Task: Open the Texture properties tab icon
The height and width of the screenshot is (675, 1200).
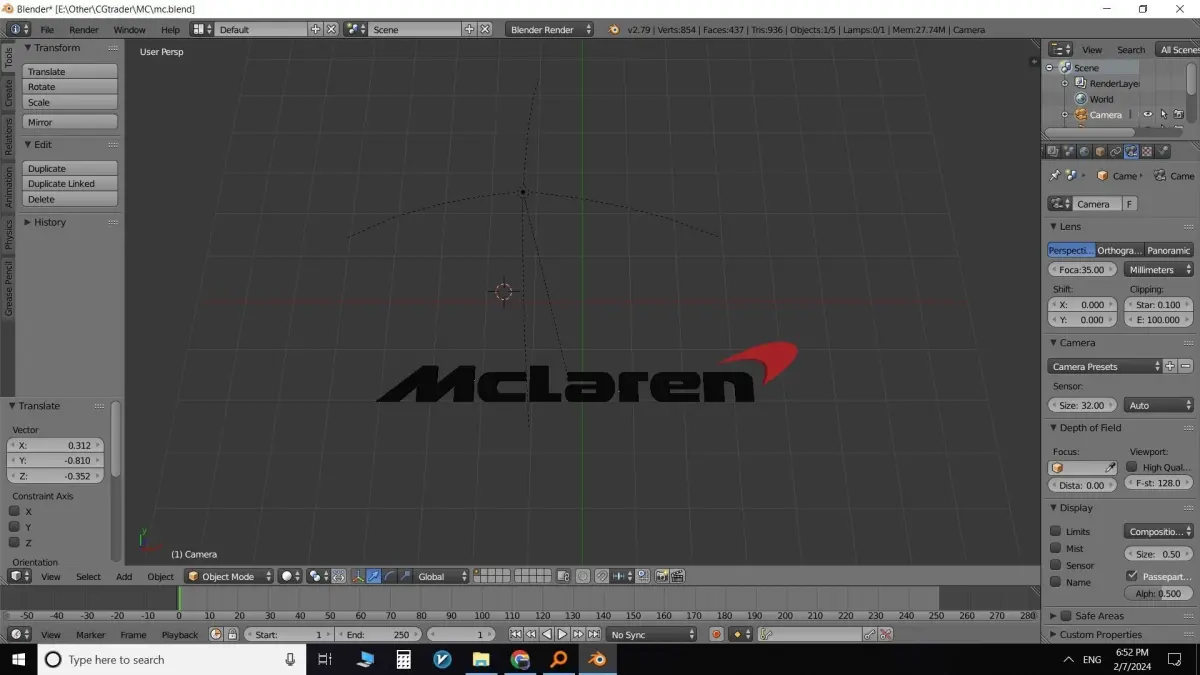Action: click(x=1147, y=151)
